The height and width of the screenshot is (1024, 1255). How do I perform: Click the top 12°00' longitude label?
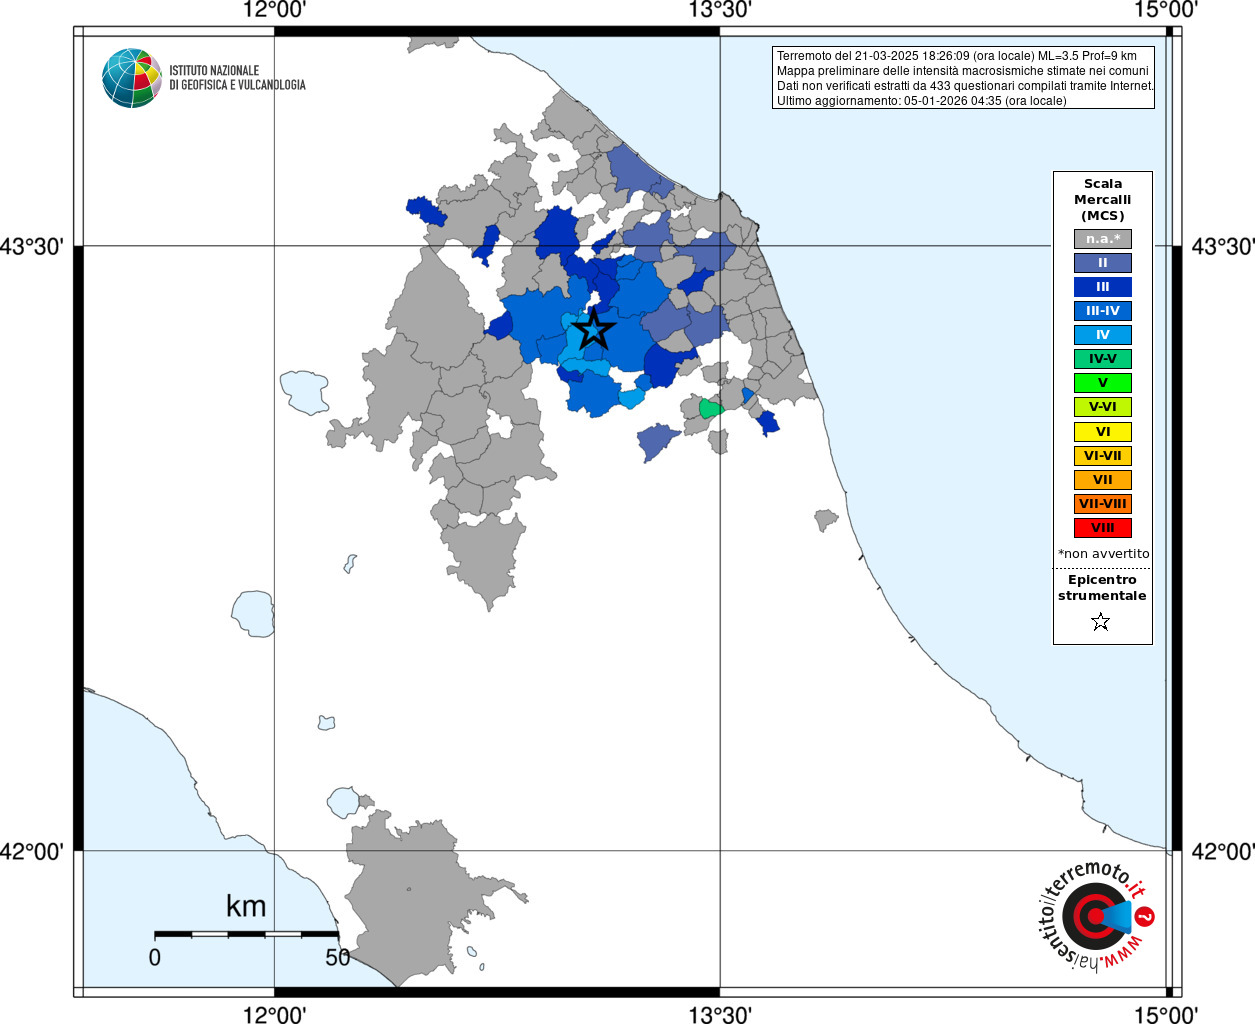[274, 11]
